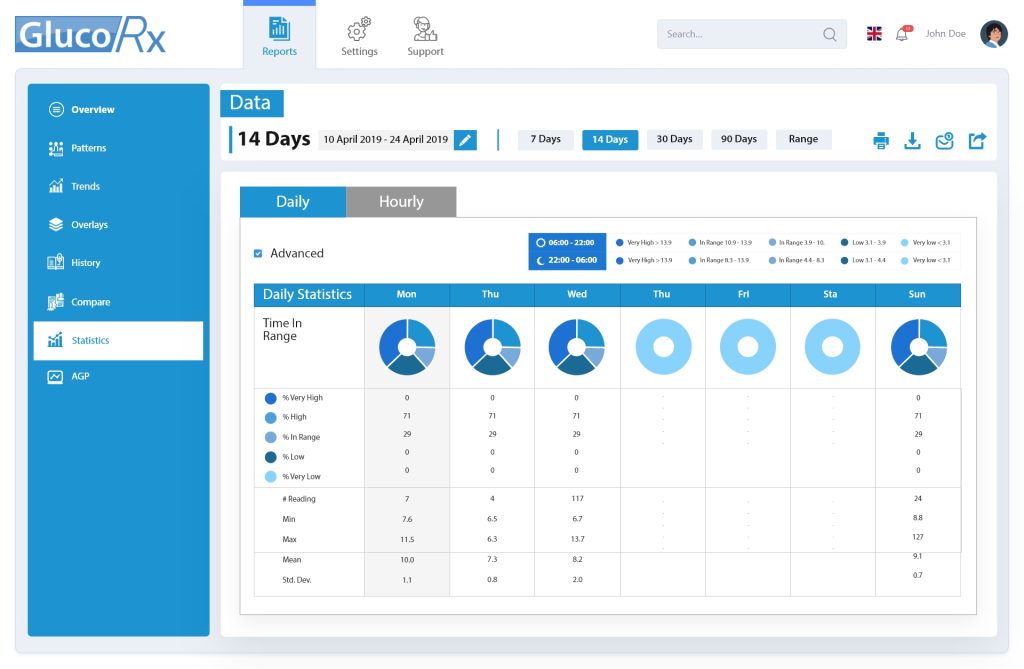The image size is (1024, 669).
Task: Click the Patterns icon
Action: tap(56, 148)
